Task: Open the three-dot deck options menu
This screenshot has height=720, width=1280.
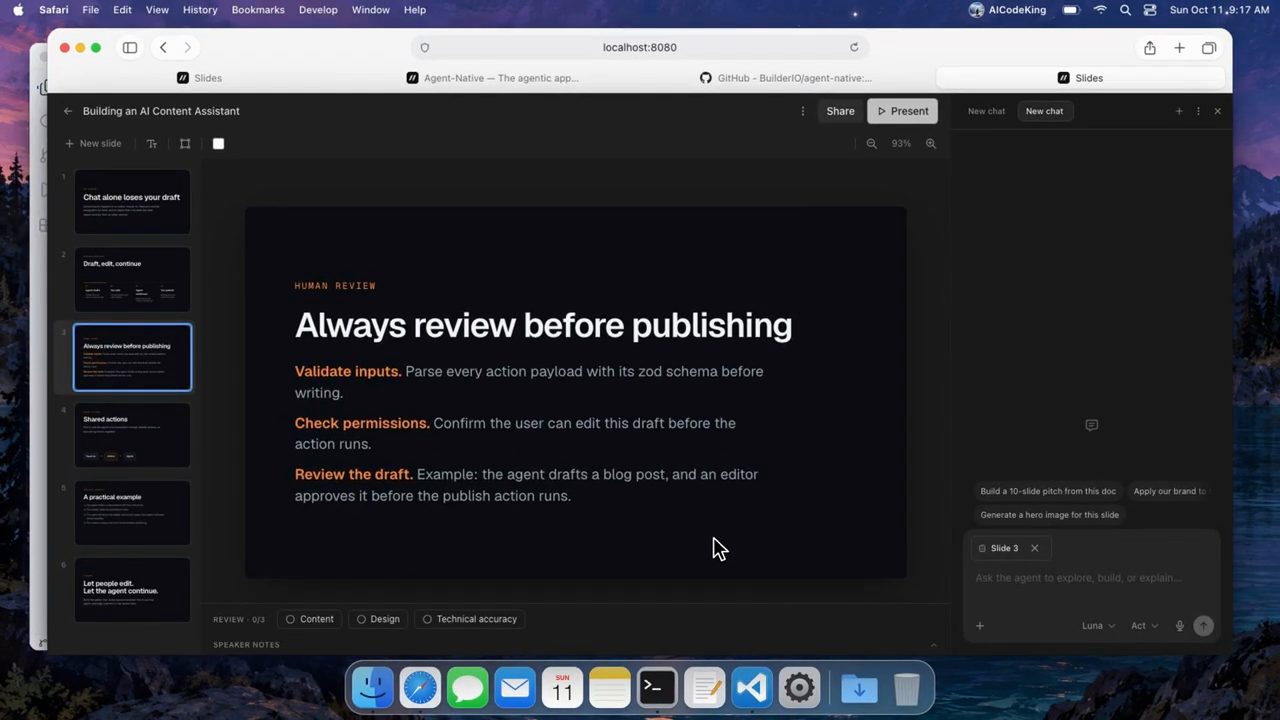Action: tap(803, 111)
